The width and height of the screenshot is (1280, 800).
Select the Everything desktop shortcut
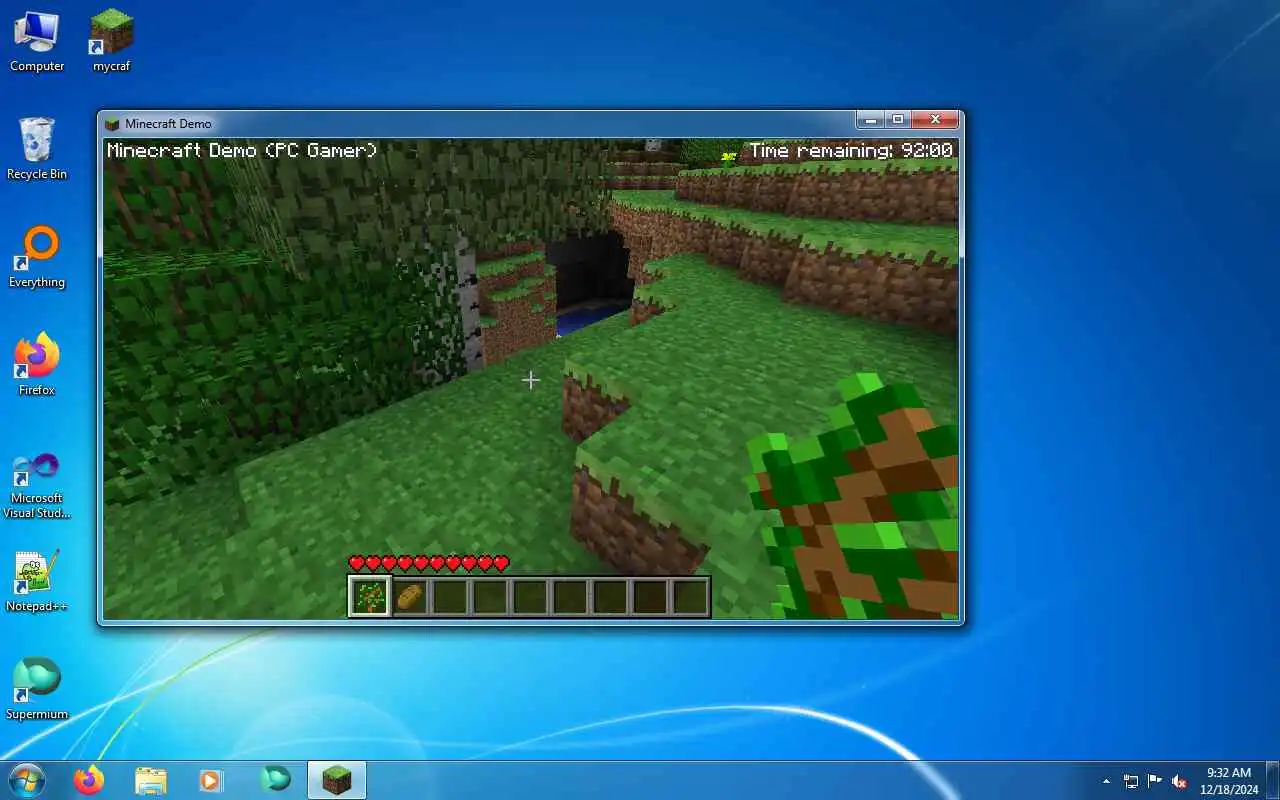pos(37,257)
